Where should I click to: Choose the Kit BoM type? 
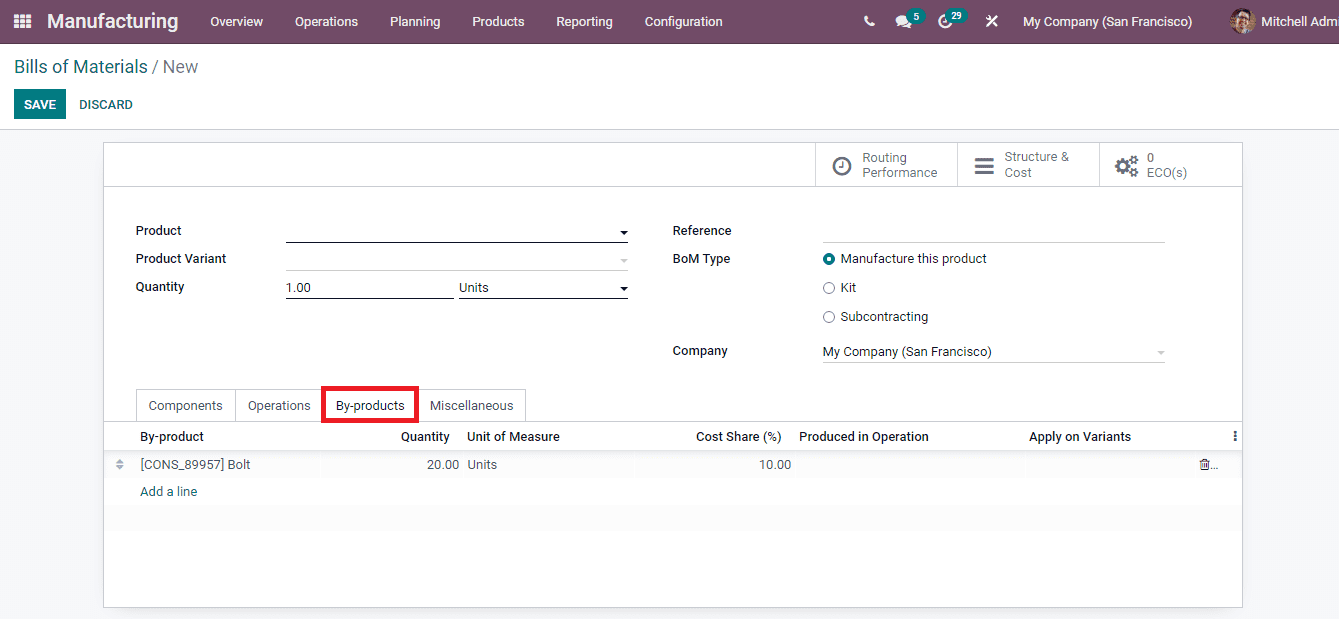829,287
